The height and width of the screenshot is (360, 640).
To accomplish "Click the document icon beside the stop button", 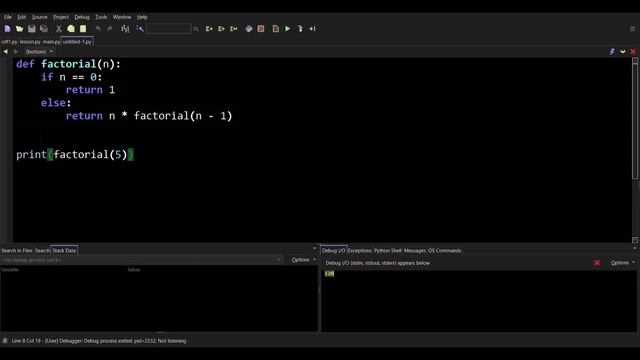I will (276, 29).
